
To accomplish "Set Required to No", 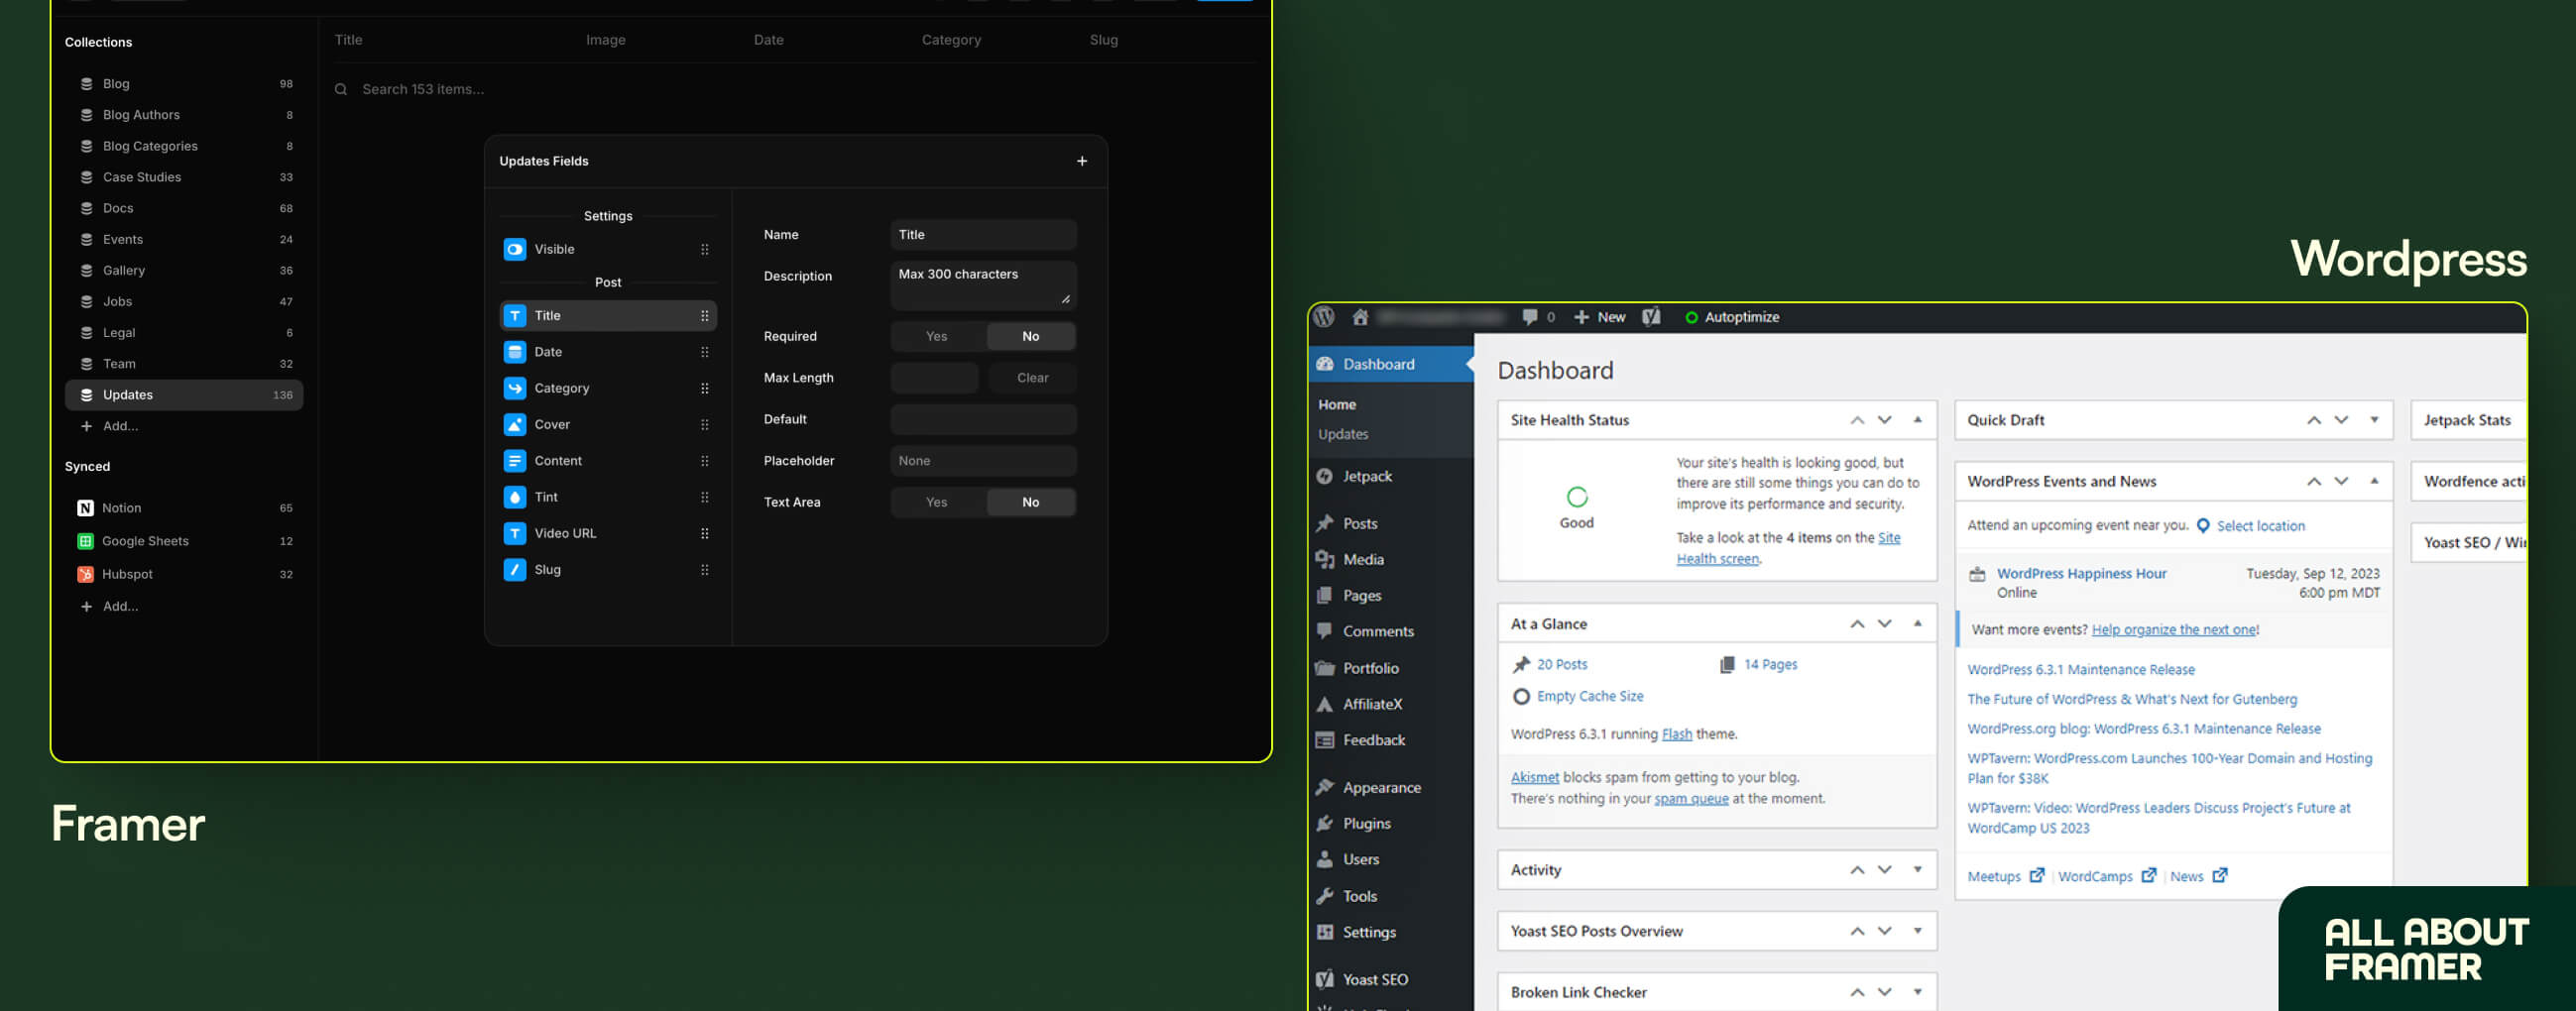I will point(1030,337).
